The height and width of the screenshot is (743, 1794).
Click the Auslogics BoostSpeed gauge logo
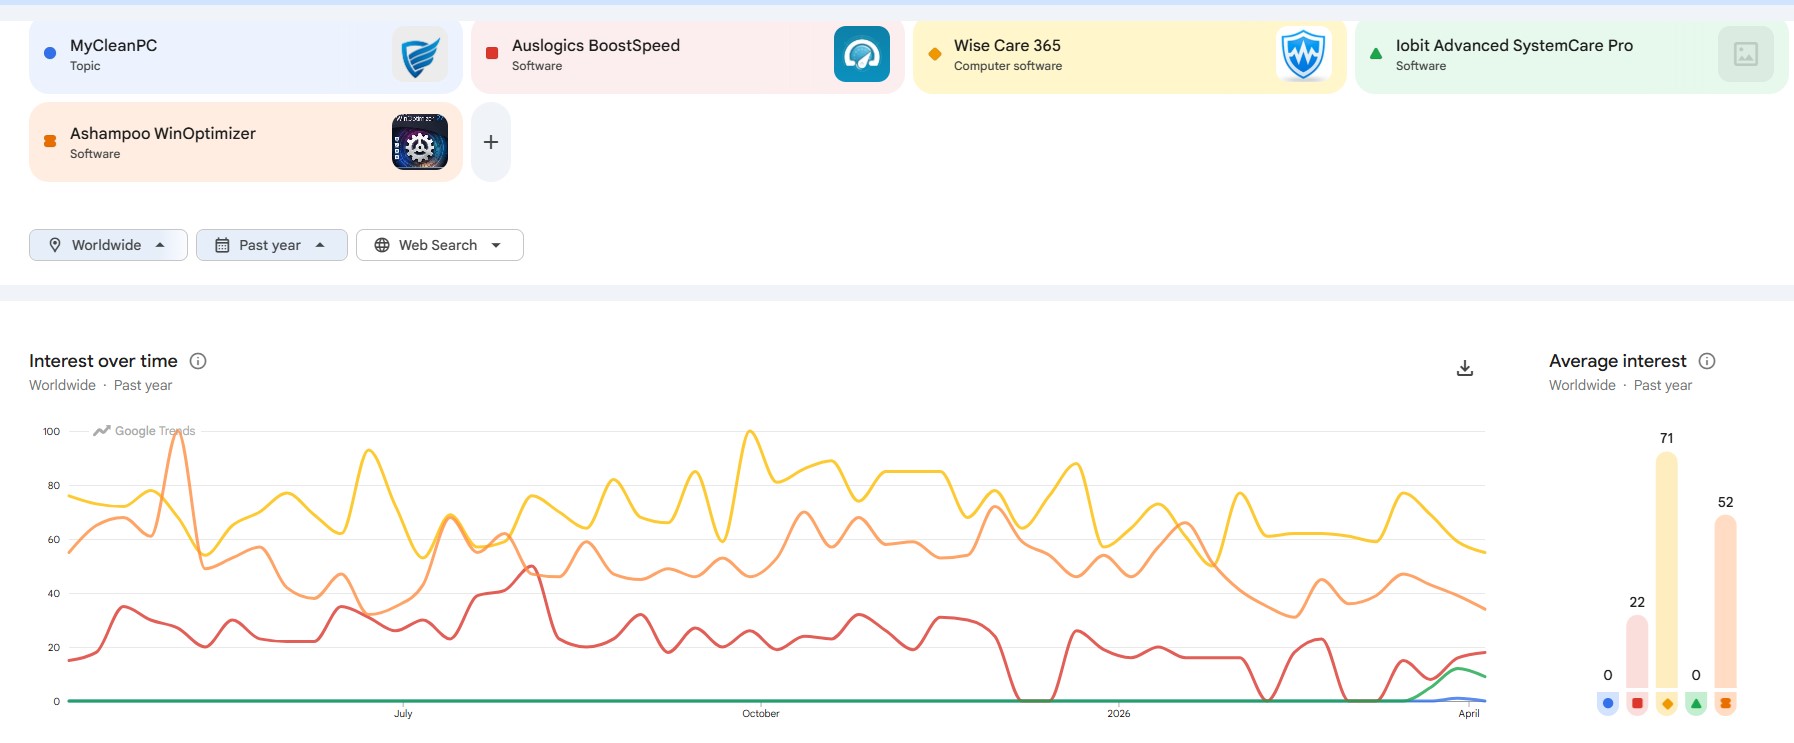coord(862,54)
